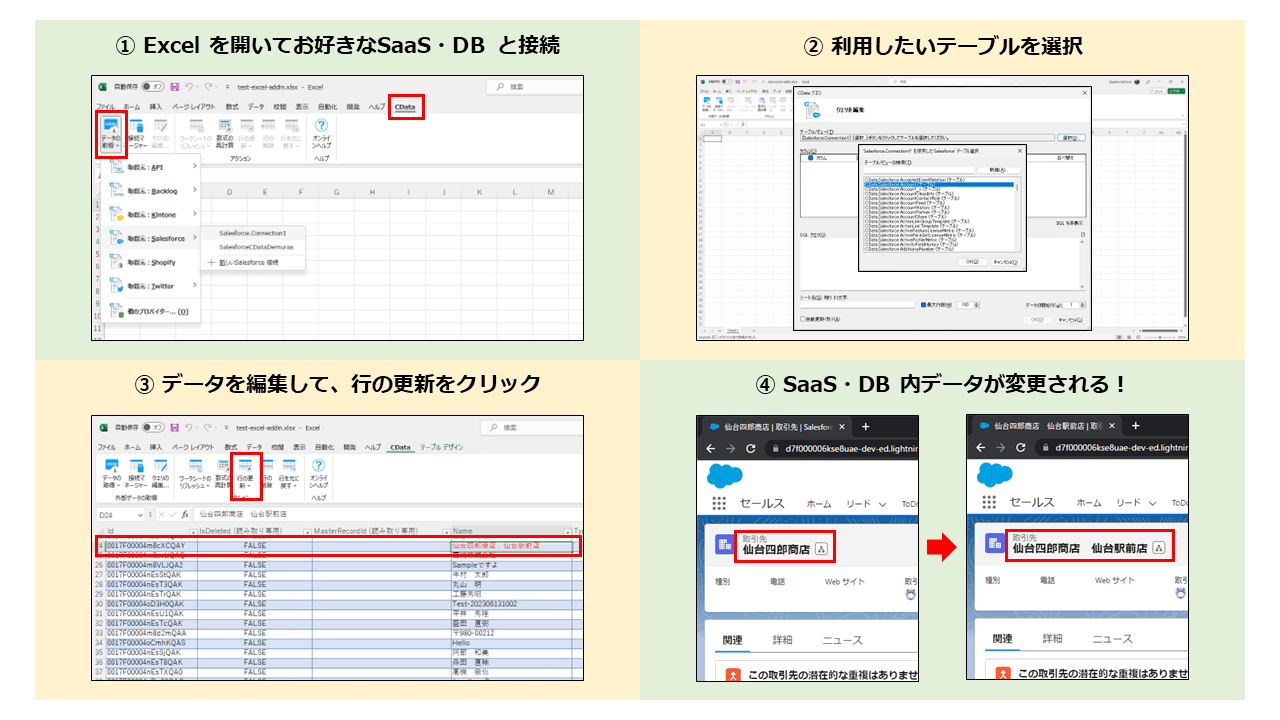Click the Undo icon in step 1 Excel
1280x720 pixels.
click(x=189, y=87)
